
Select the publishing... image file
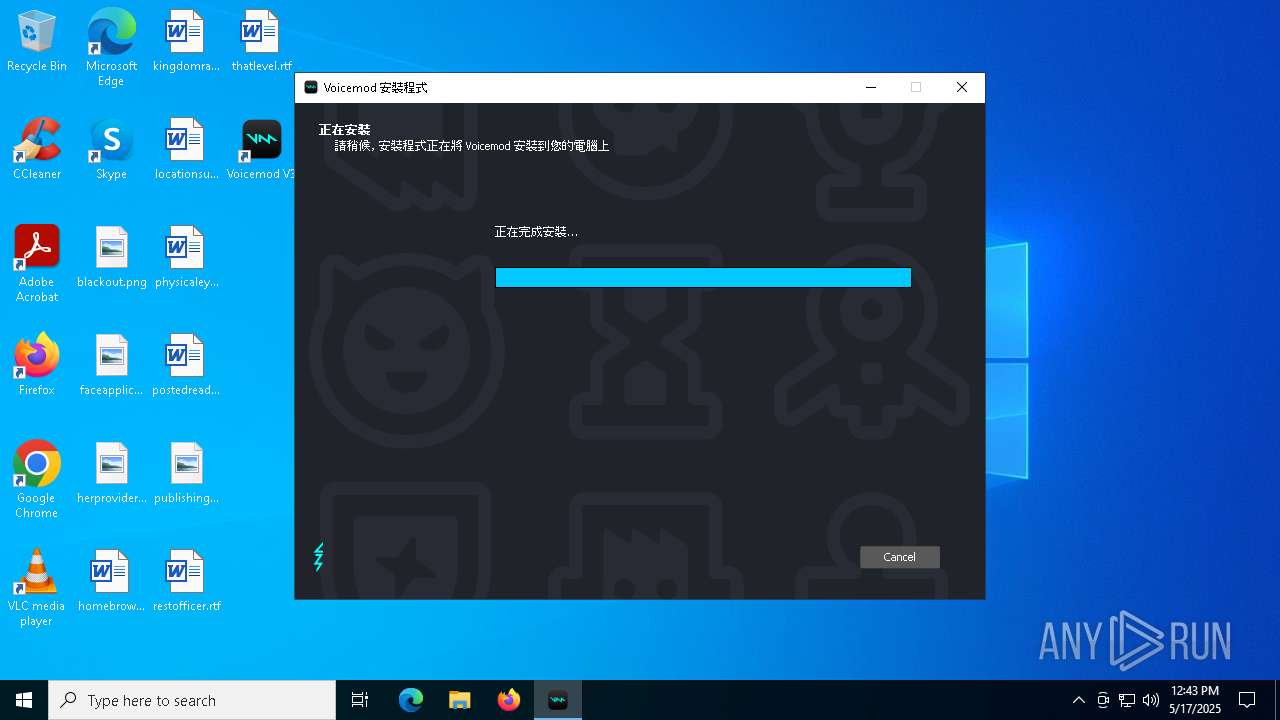click(x=186, y=474)
